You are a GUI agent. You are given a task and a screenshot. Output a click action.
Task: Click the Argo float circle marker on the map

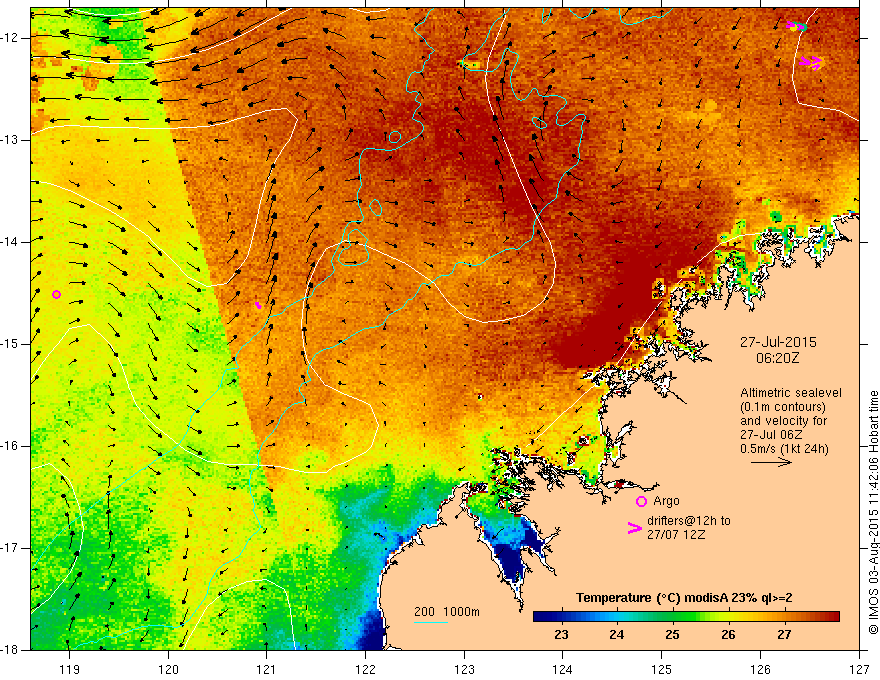point(56,295)
